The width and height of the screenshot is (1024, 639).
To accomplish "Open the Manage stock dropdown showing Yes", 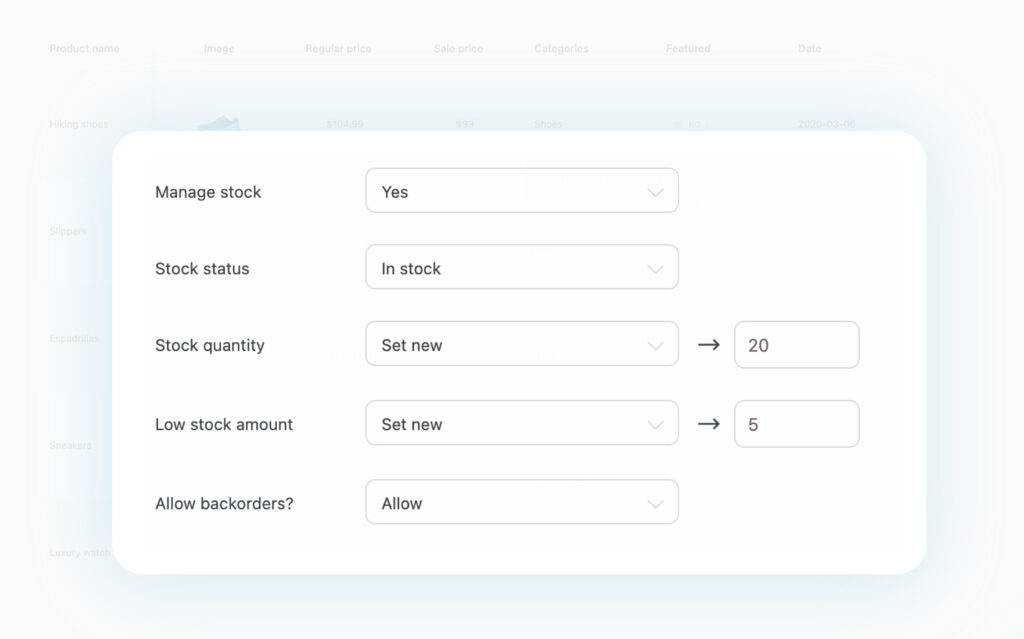I will click(x=520, y=191).
